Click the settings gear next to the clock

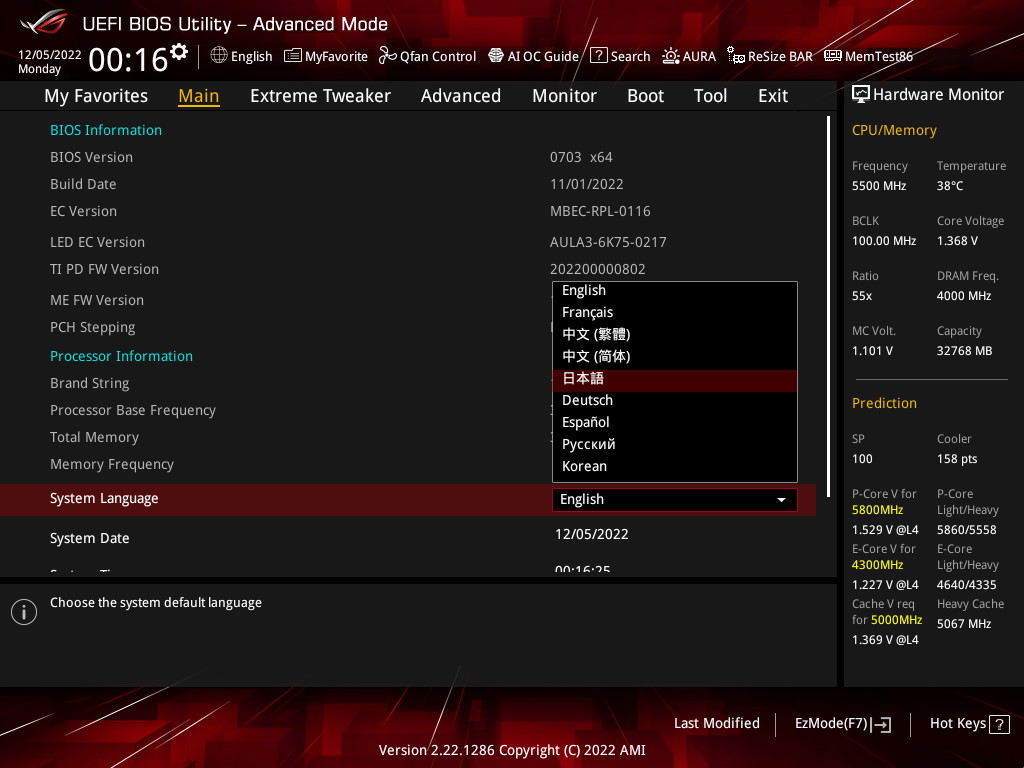pos(179,52)
